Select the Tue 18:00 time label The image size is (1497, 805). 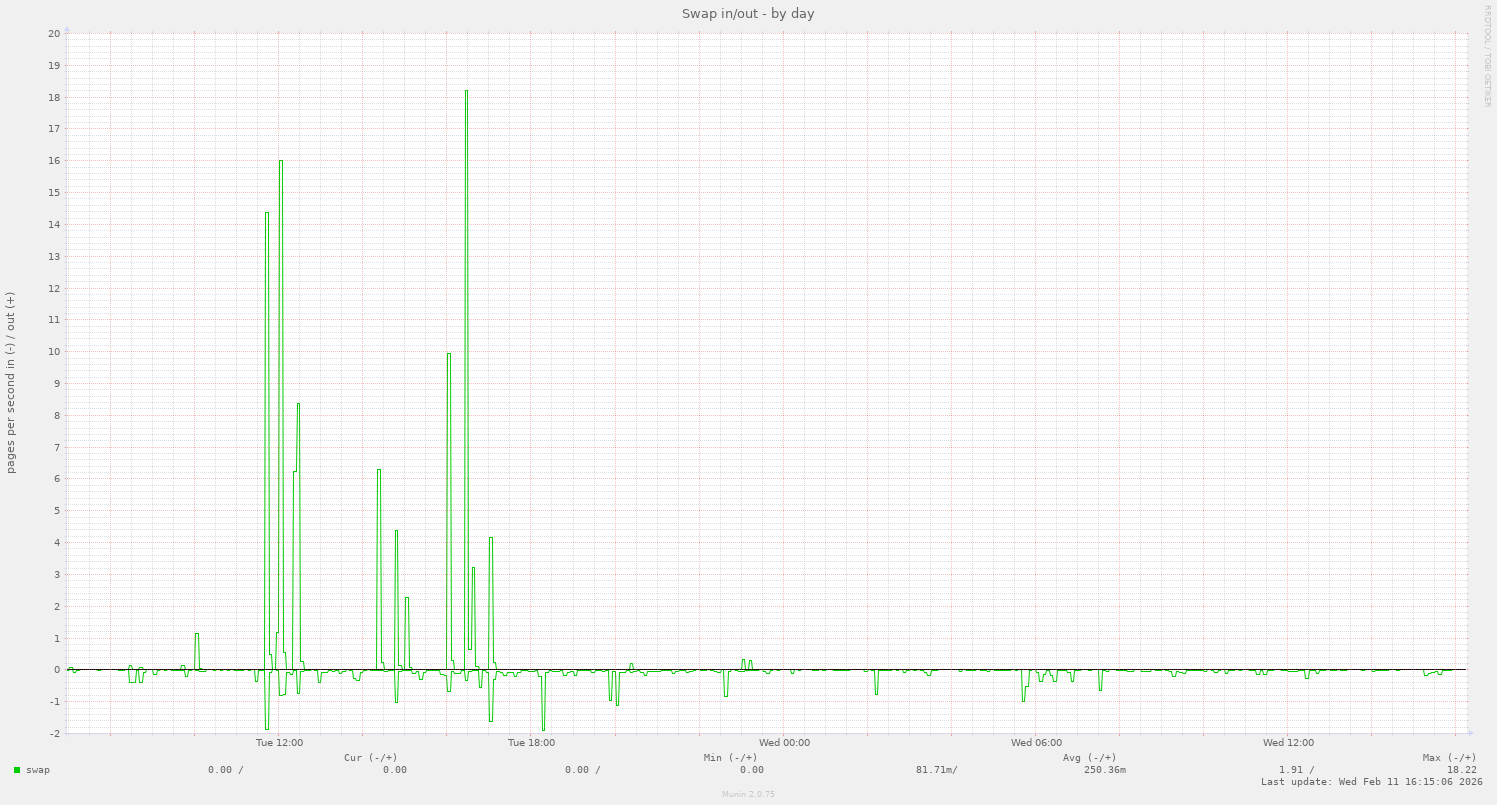pos(531,743)
